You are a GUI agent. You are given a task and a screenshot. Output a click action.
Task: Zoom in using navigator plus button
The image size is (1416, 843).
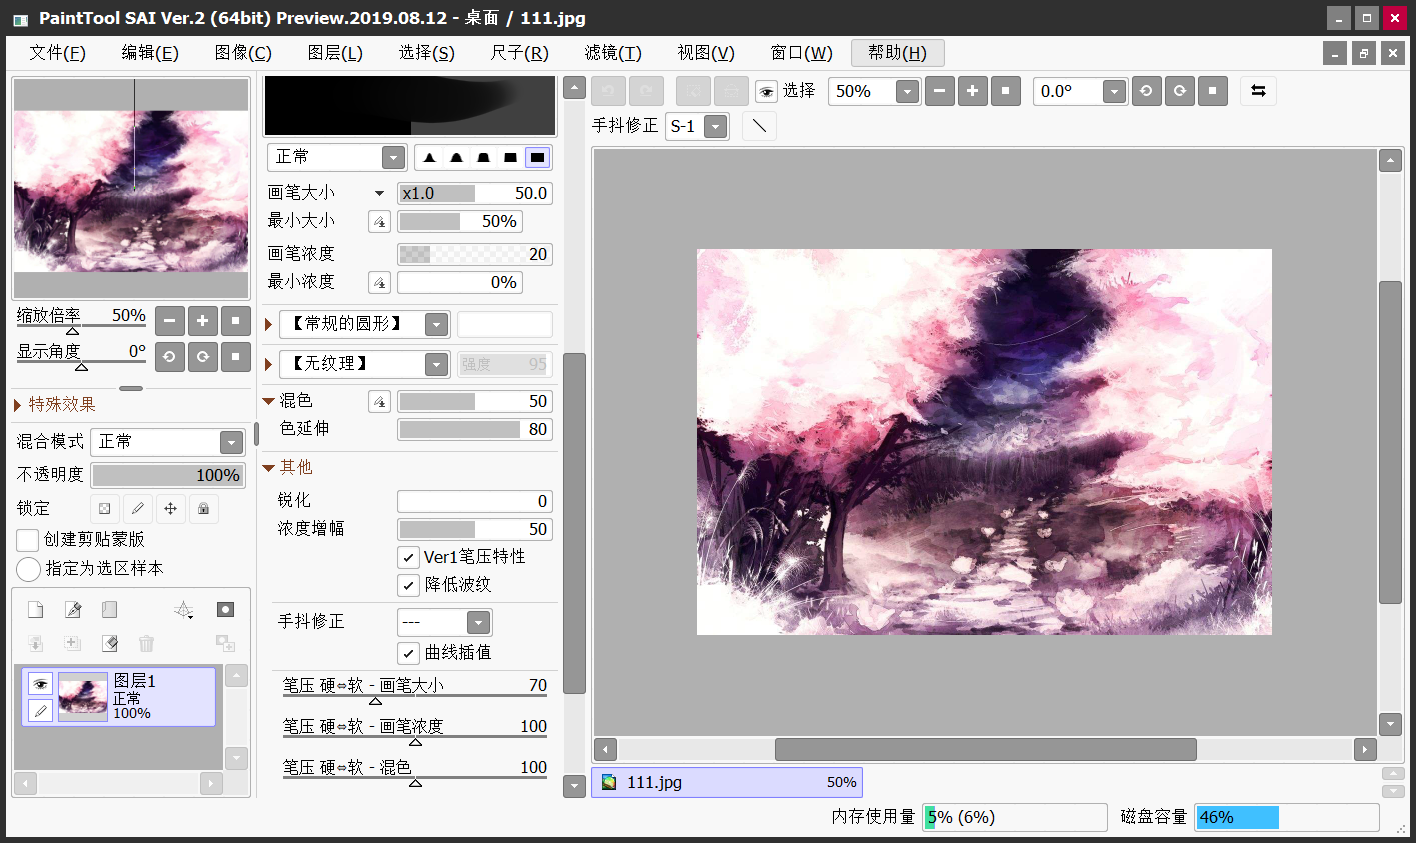pos(202,321)
